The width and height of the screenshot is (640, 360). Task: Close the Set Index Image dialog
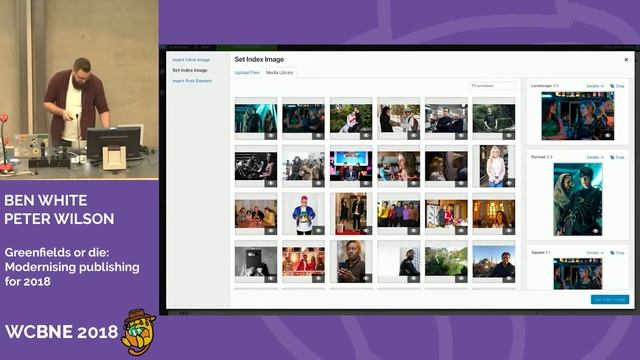point(626,60)
